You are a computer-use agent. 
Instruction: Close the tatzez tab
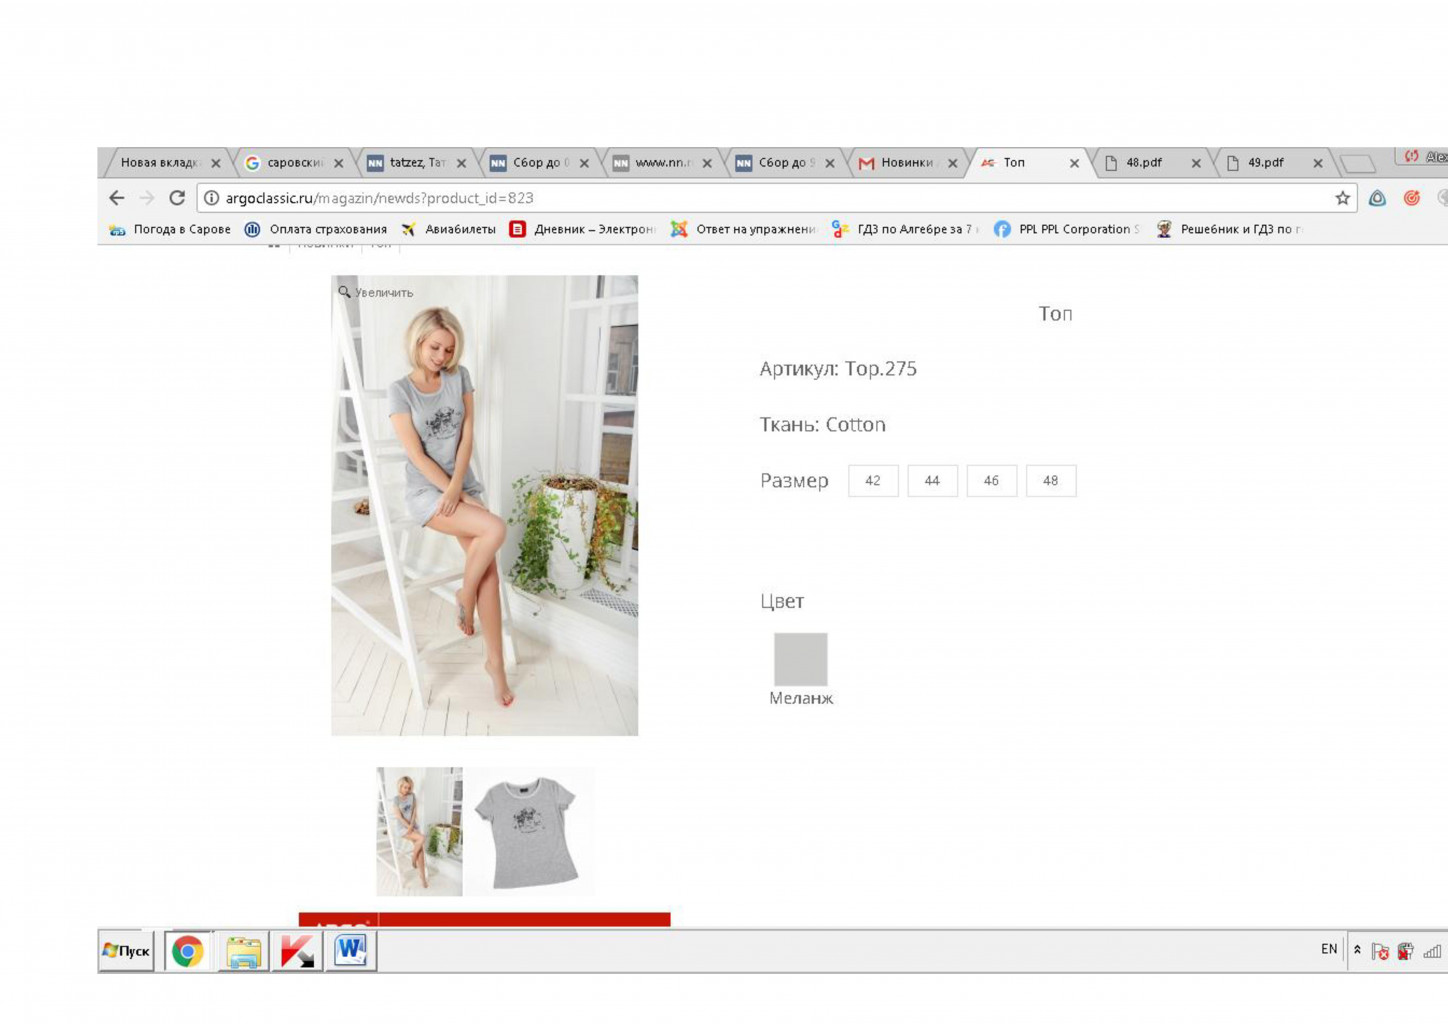point(461,163)
